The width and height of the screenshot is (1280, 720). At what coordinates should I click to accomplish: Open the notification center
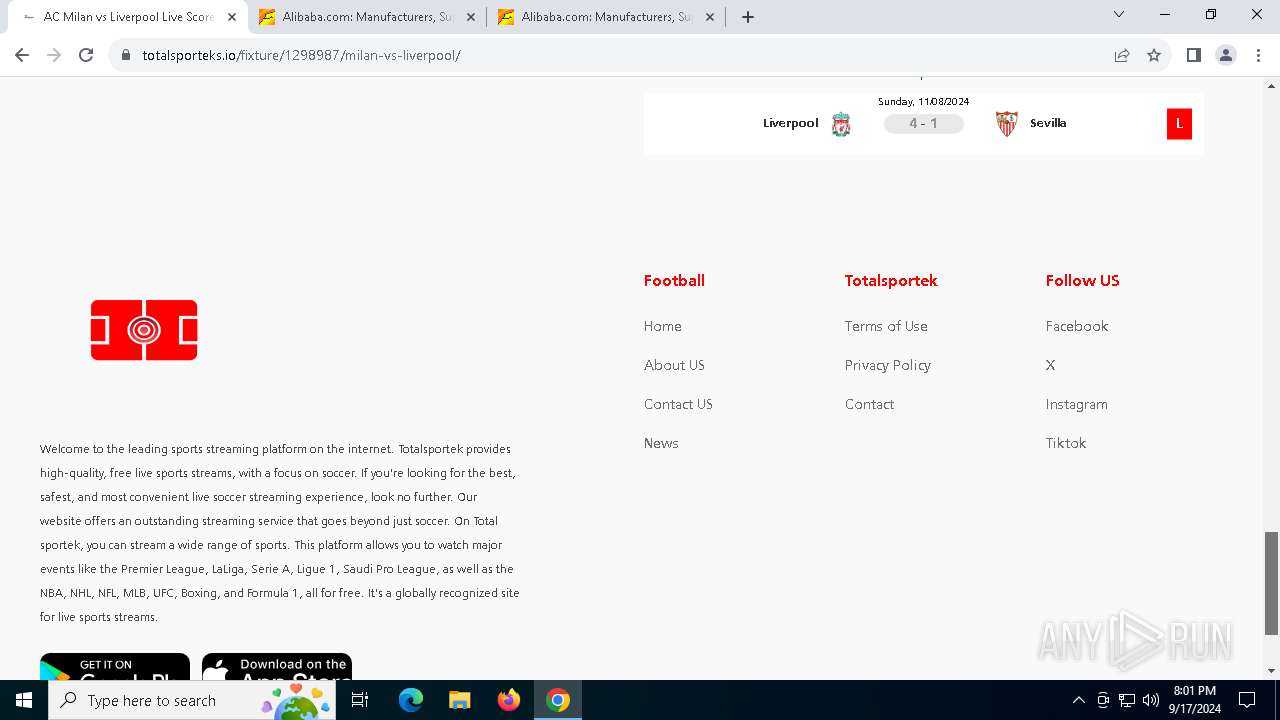[x=1247, y=700]
